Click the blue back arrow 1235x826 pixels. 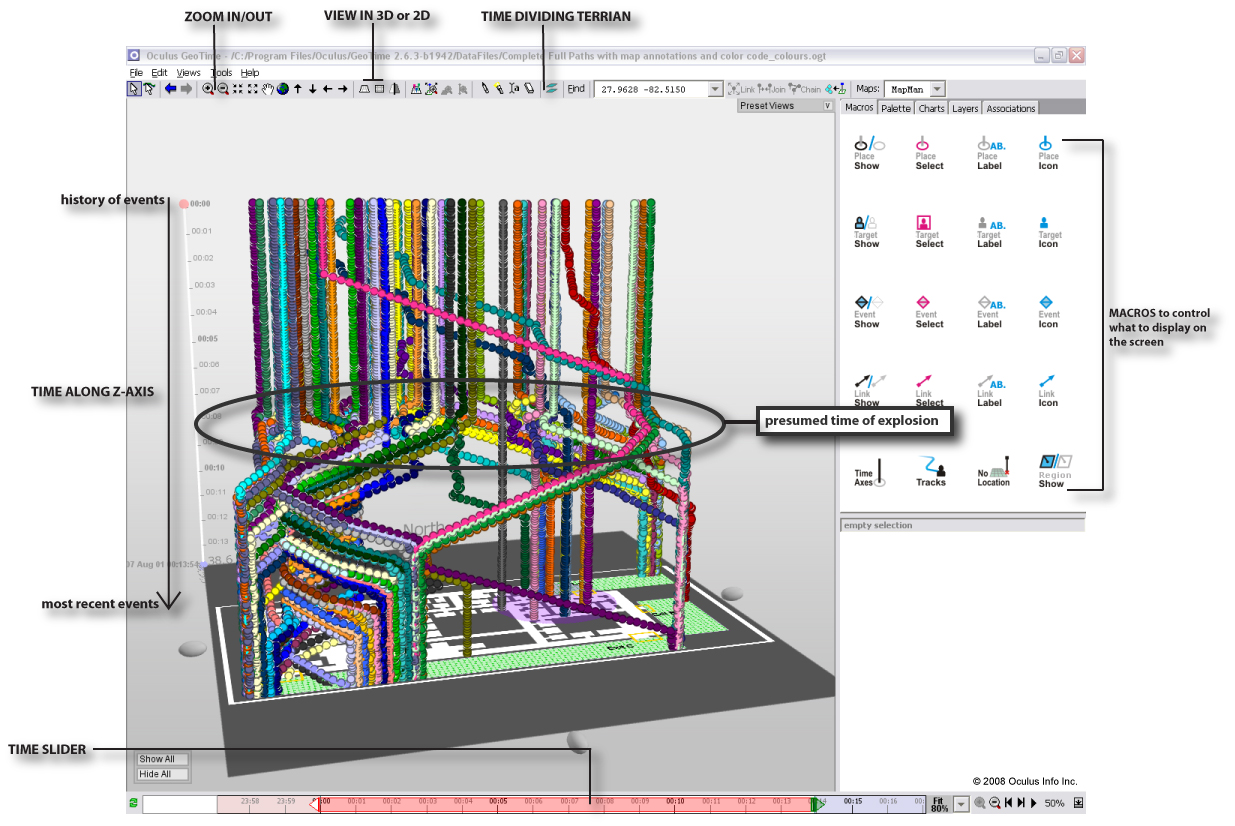tap(170, 88)
